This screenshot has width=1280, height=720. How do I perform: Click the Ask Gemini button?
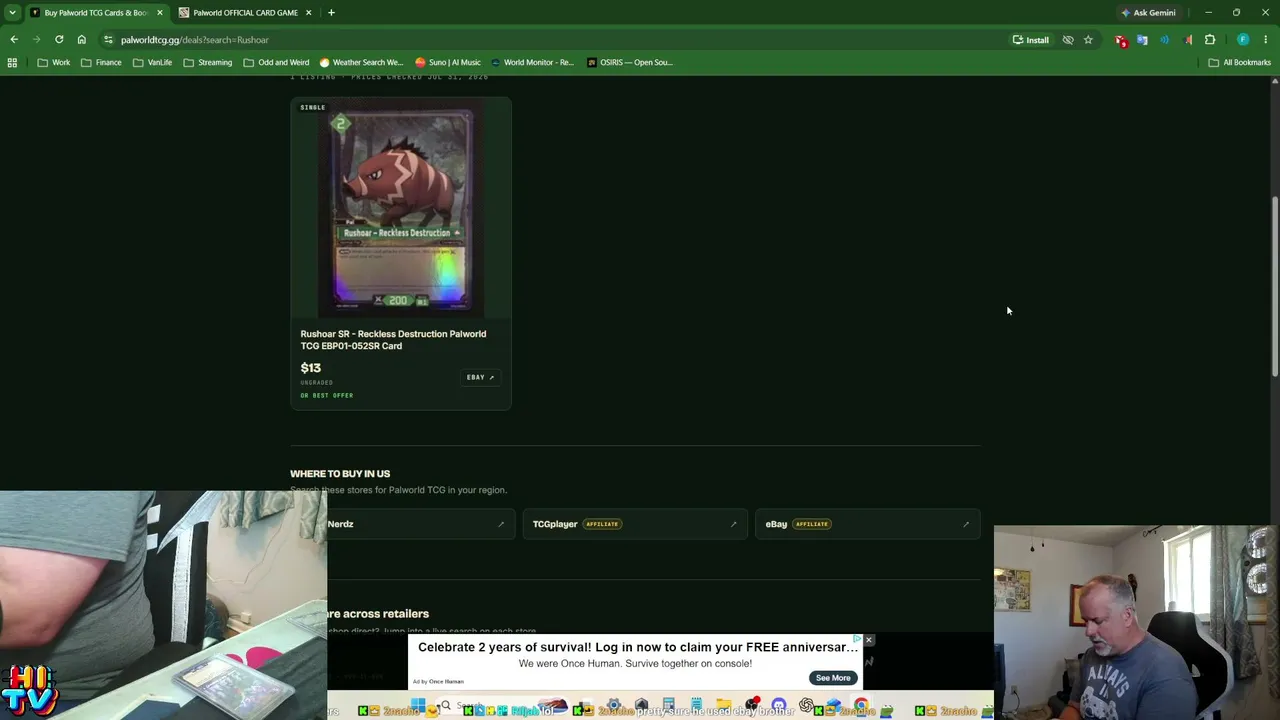click(x=1148, y=13)
